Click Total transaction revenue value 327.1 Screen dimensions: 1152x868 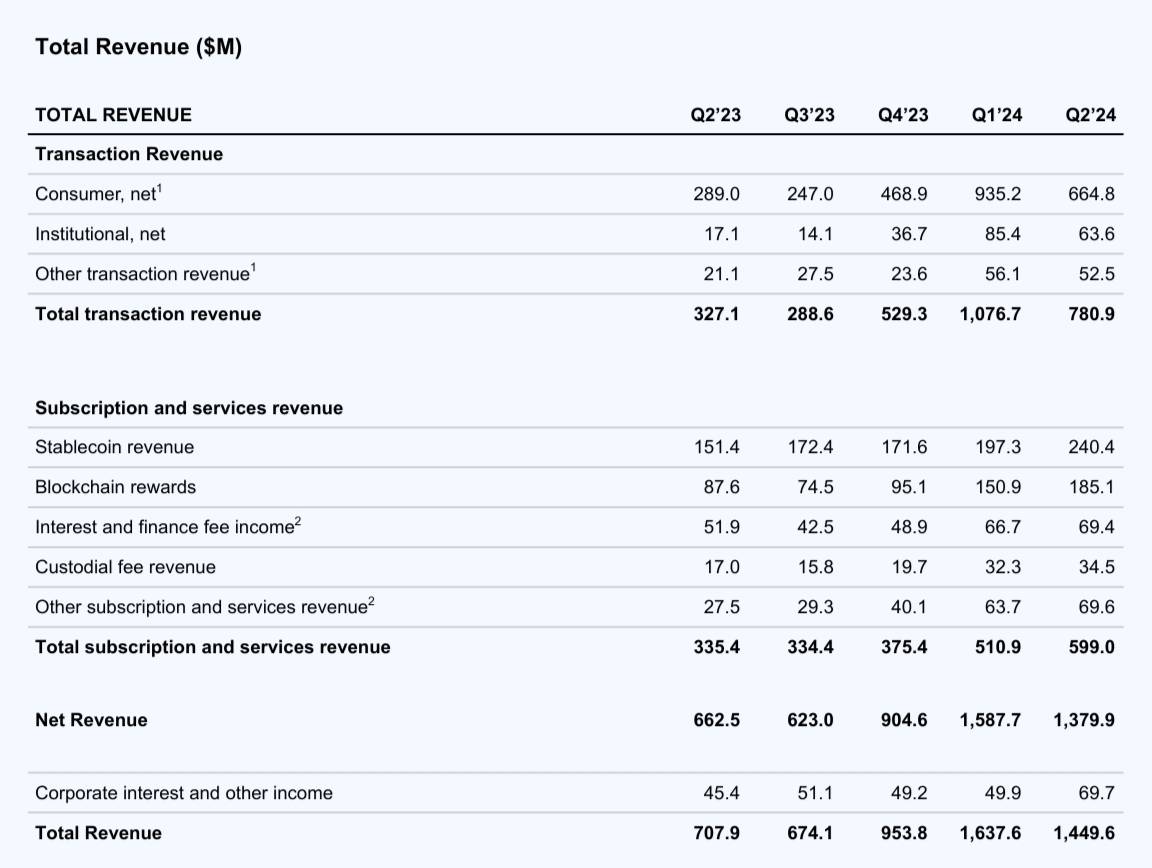716,314
